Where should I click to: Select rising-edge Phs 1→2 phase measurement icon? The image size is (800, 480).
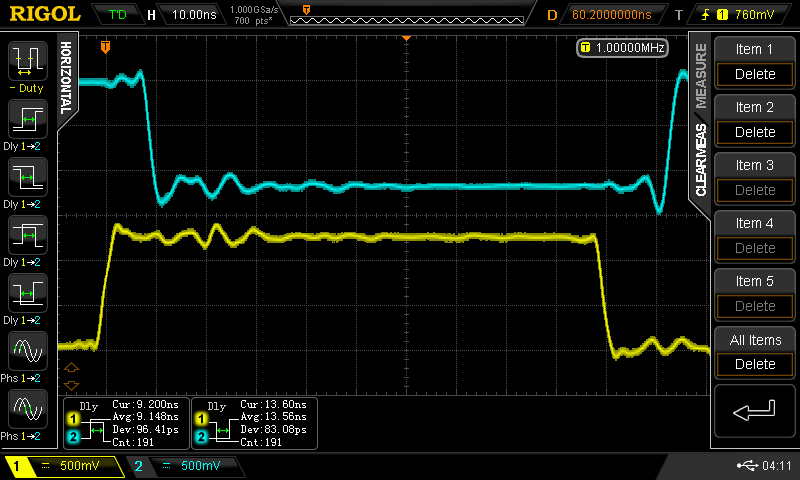(x=28, y=351)
